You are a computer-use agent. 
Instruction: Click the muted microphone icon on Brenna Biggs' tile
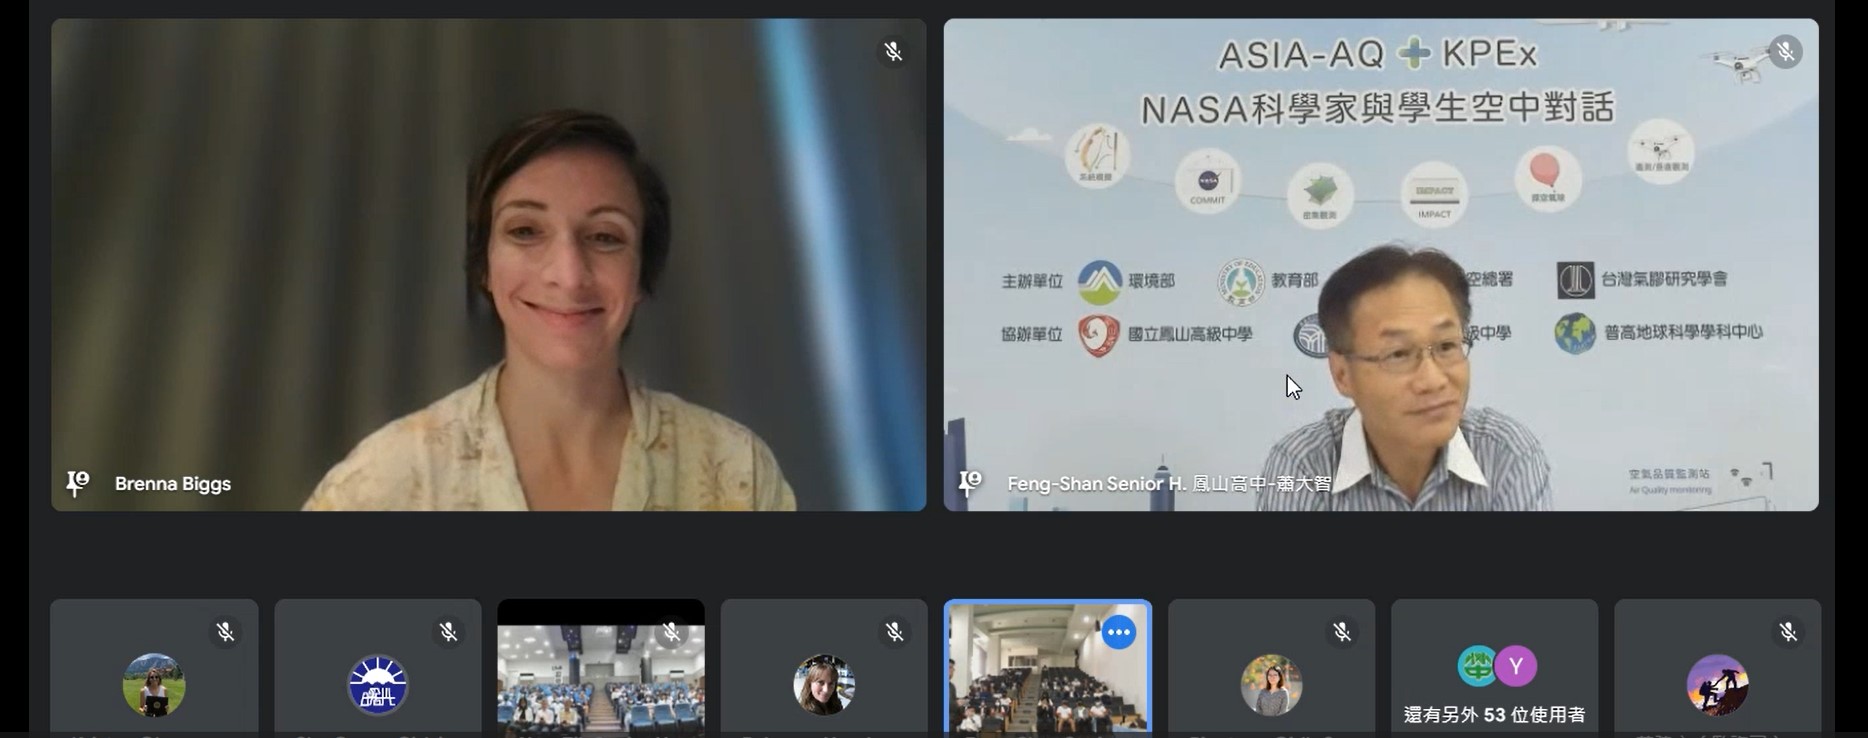point(893,51)
